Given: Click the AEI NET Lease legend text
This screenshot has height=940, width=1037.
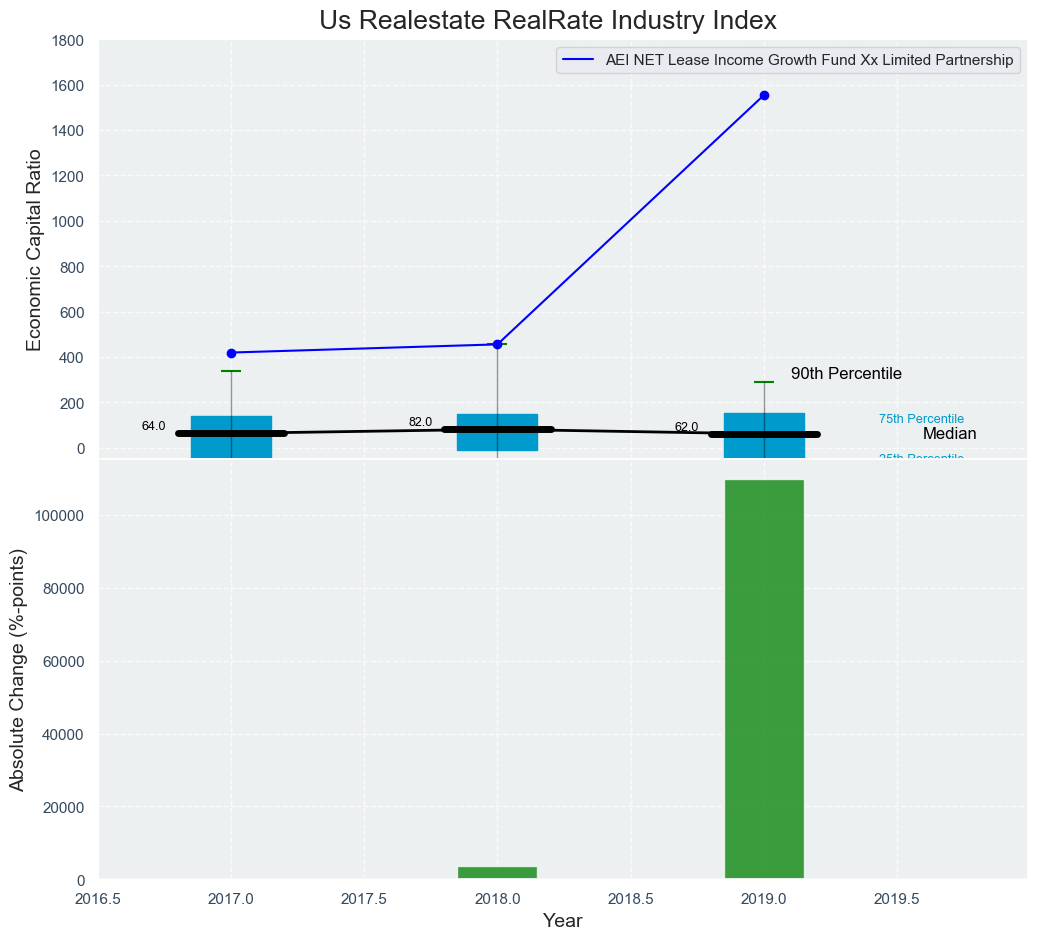Looking at the screenshot, I should click(x=809, y=60).
